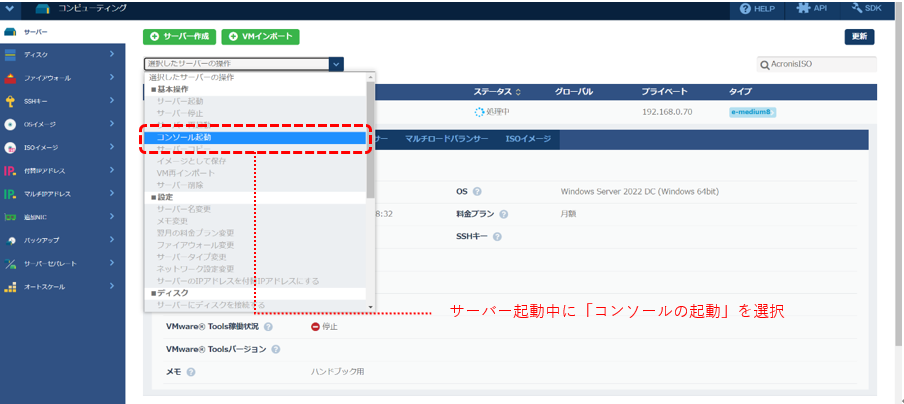Viewport: 904px width, 404px height.
Task: Expand the top-left header dropdown chevron
Action: point(10,9)
